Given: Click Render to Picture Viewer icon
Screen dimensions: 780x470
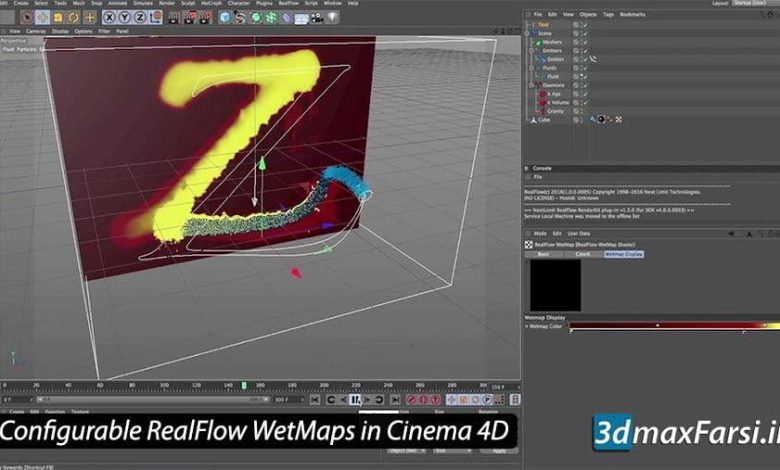Looking at the screenshot, I should [190, 18].
